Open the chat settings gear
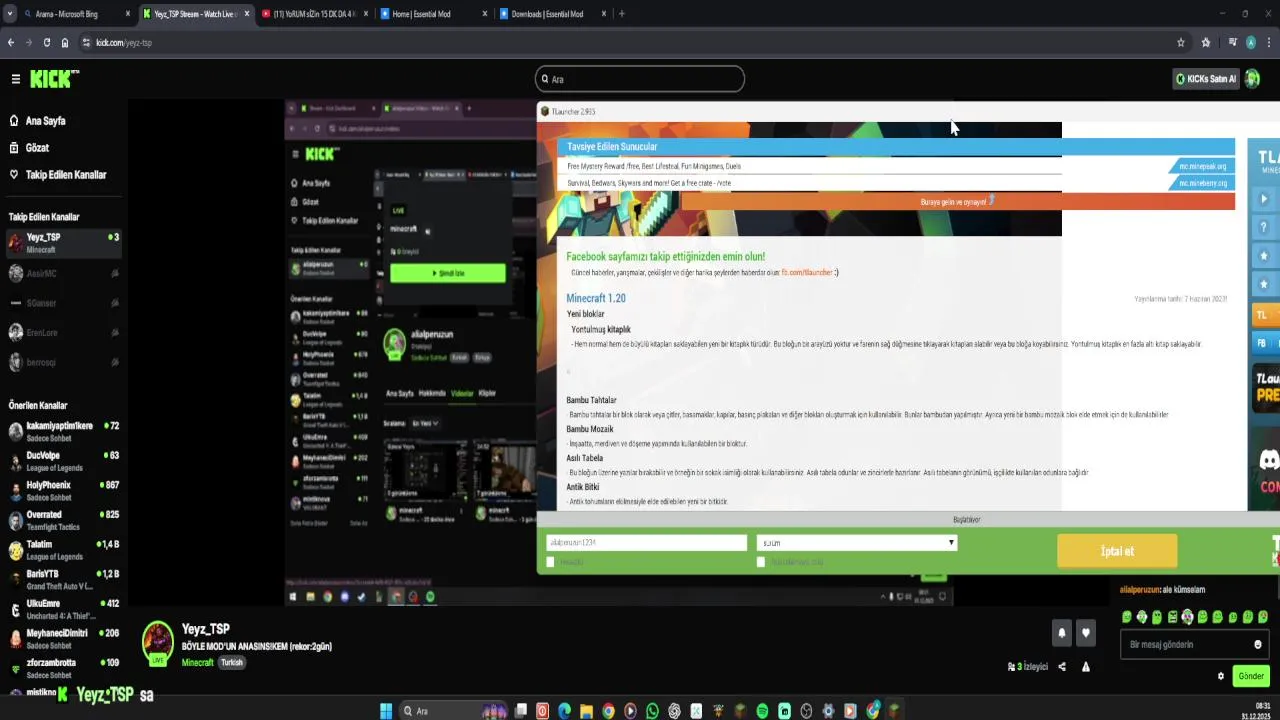Screen dimensions: 1280x720 [x=1221, y=676]
